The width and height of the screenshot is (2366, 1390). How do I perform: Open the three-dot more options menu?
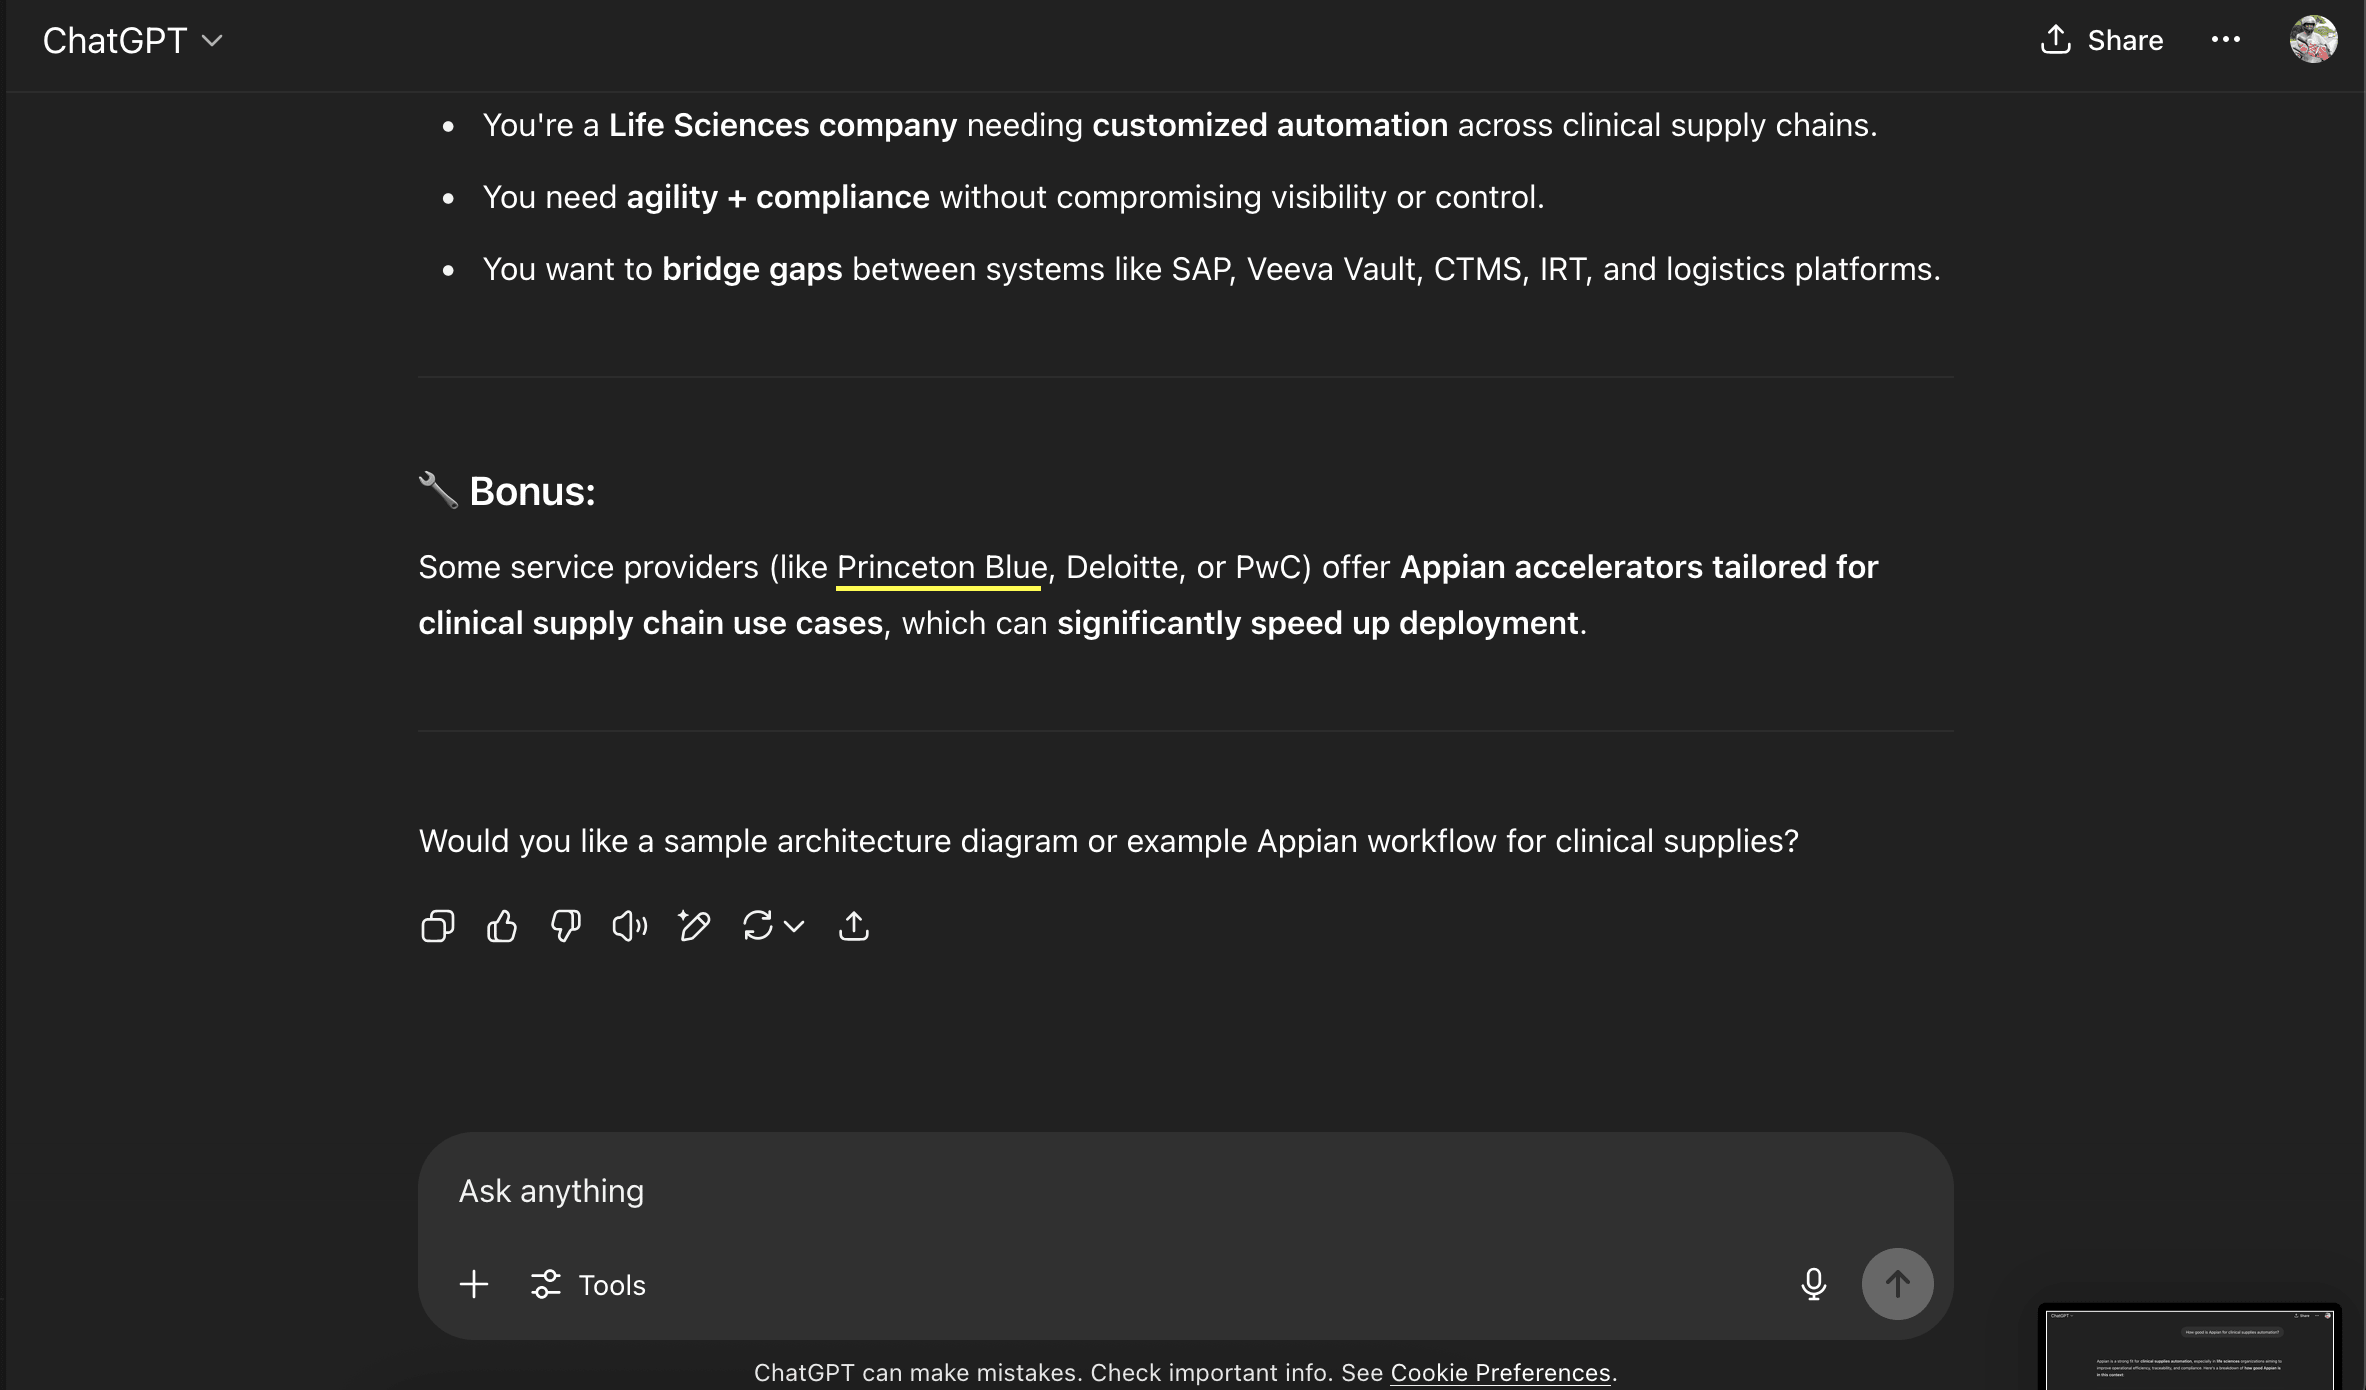pos(2226,40)
